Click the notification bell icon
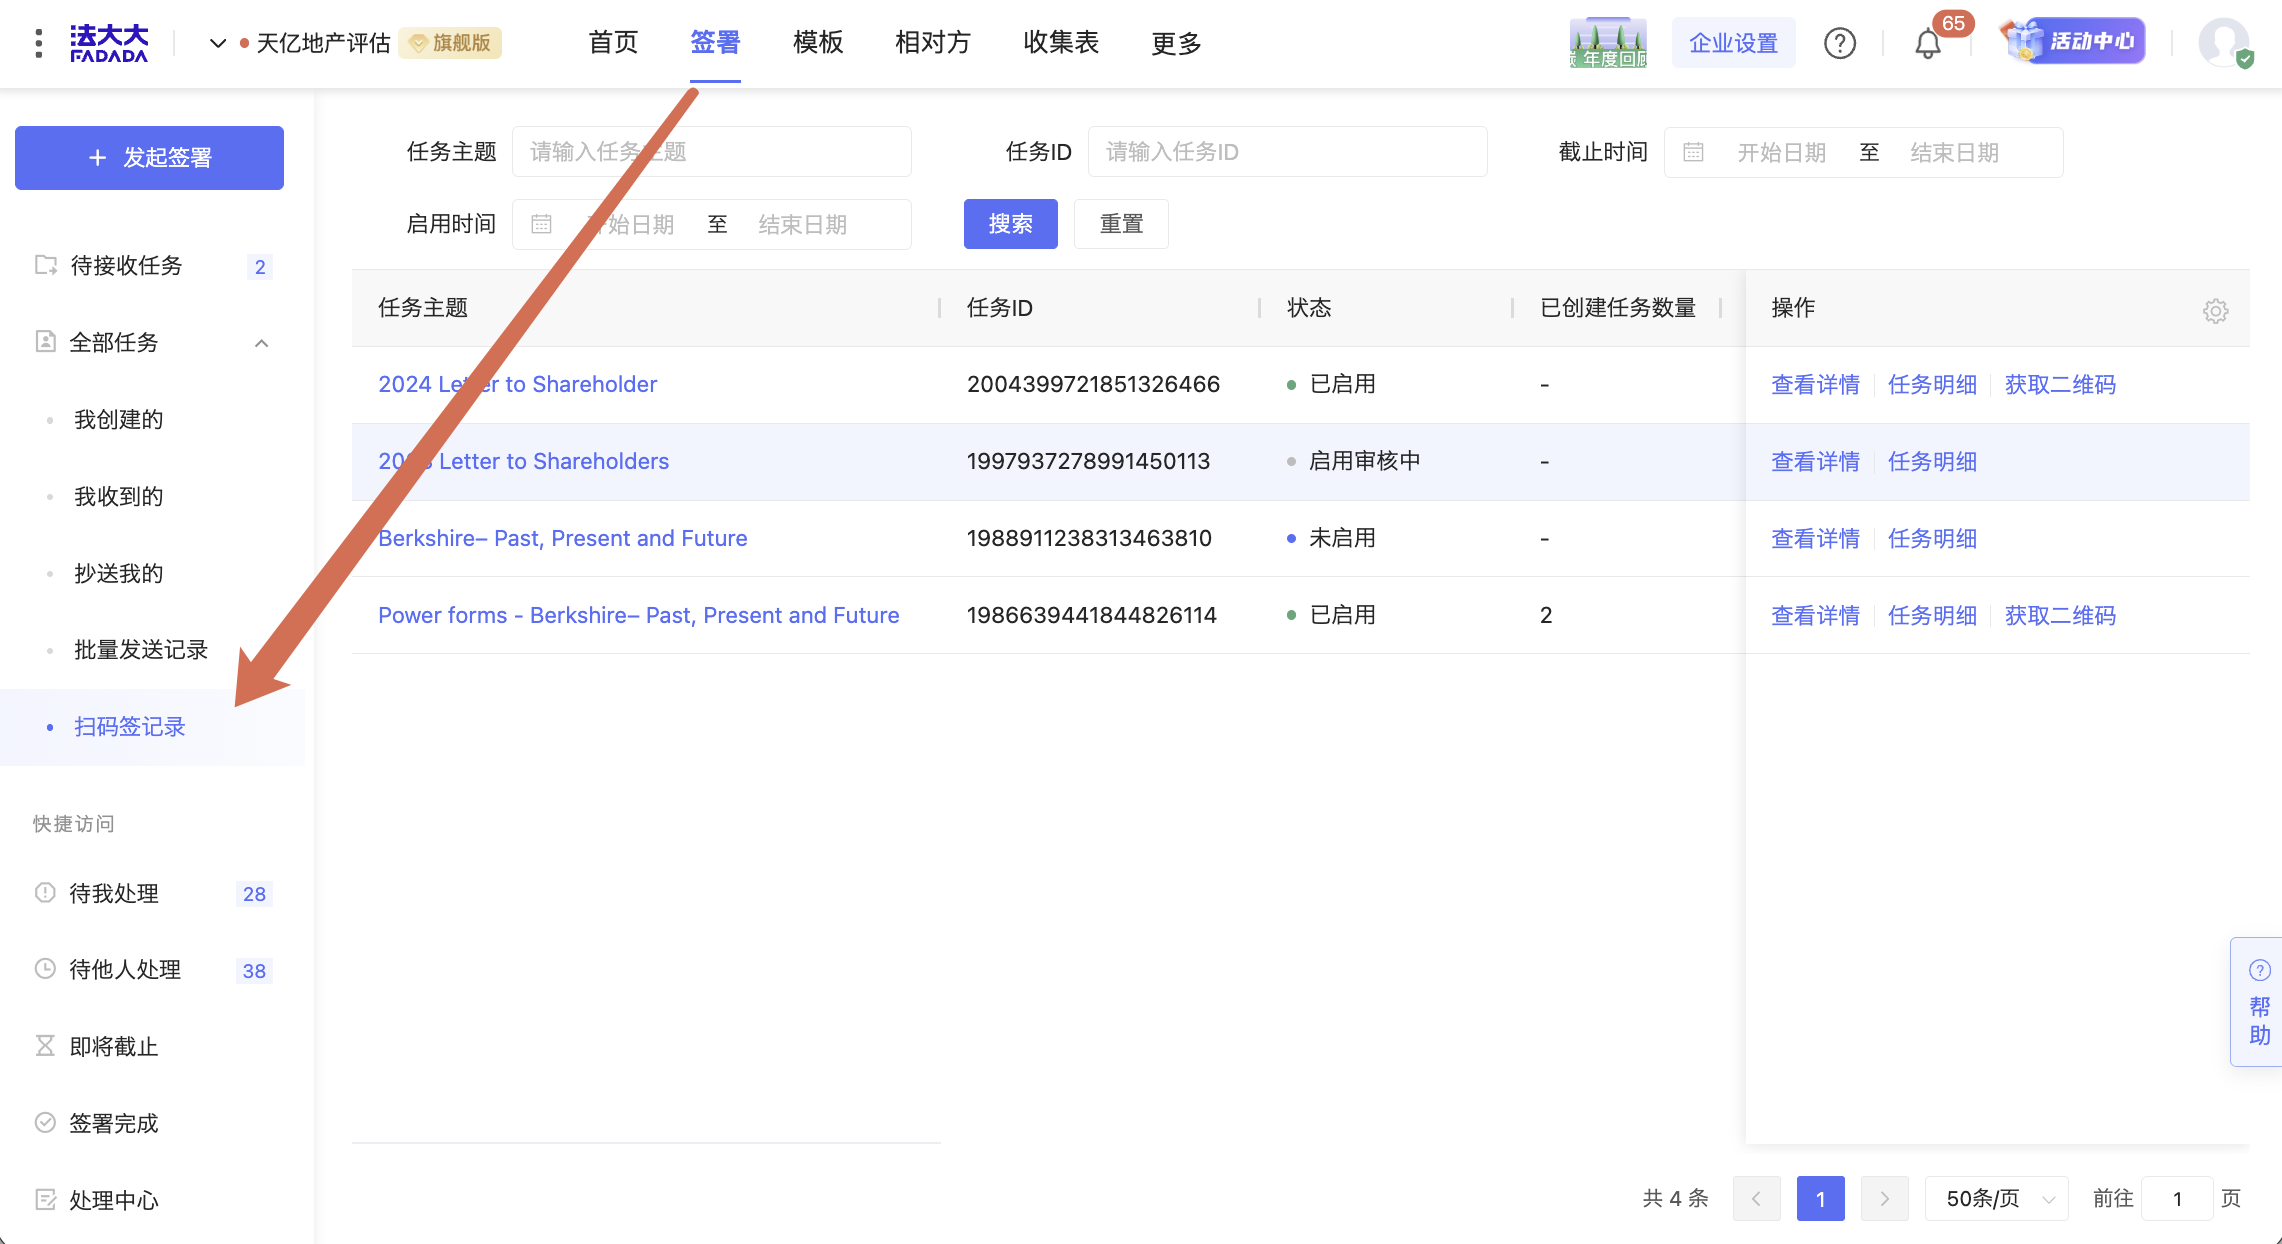2282x1244 pixels. coord(1927,44)
